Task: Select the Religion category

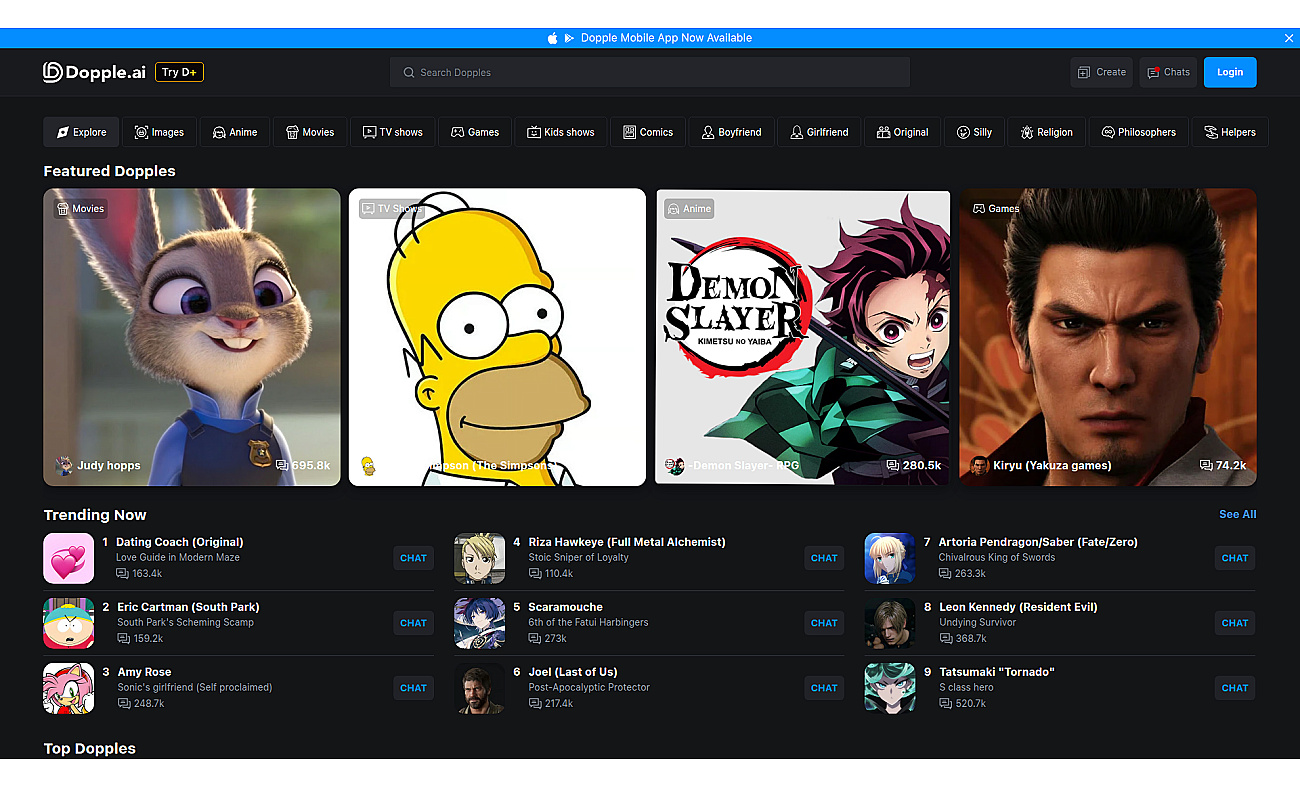Action: coord(1047,132)
